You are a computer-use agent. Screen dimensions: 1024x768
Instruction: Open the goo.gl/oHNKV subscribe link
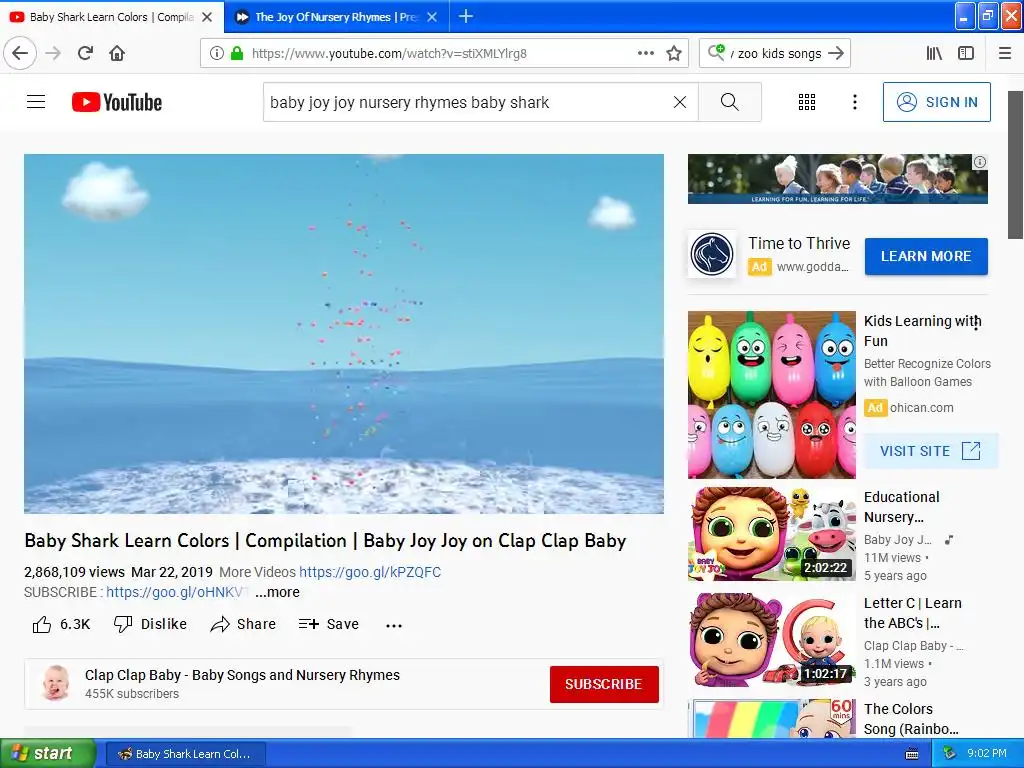point(176,592)
